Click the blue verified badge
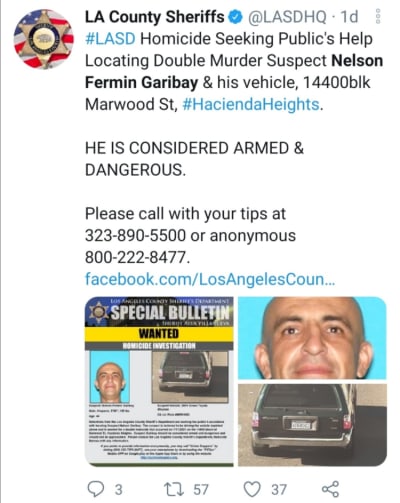Viewport: 400px width, 503px height. pos(236,17)
